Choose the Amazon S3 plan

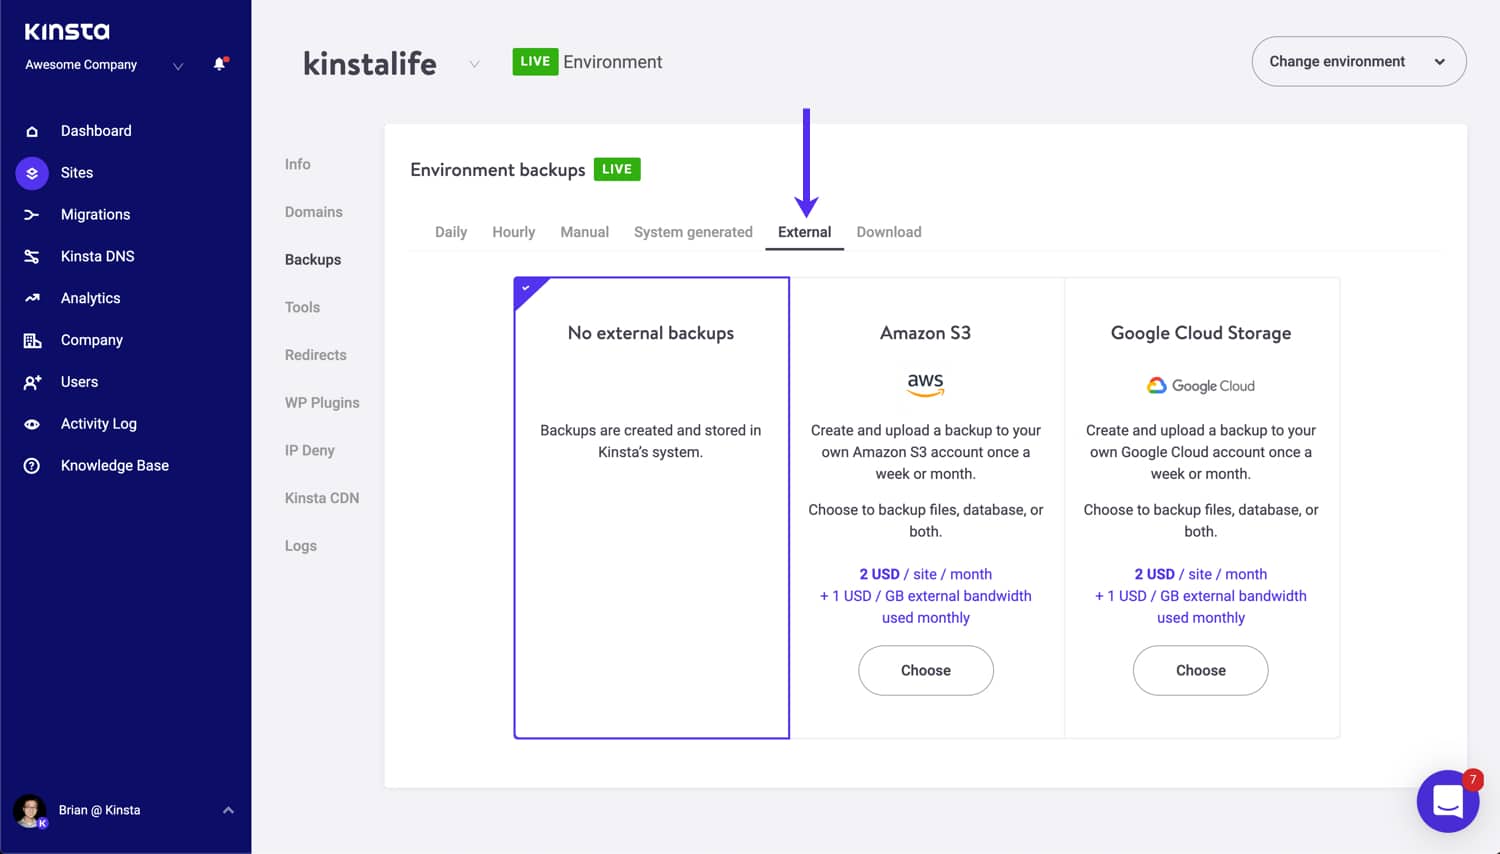[925, 670]
